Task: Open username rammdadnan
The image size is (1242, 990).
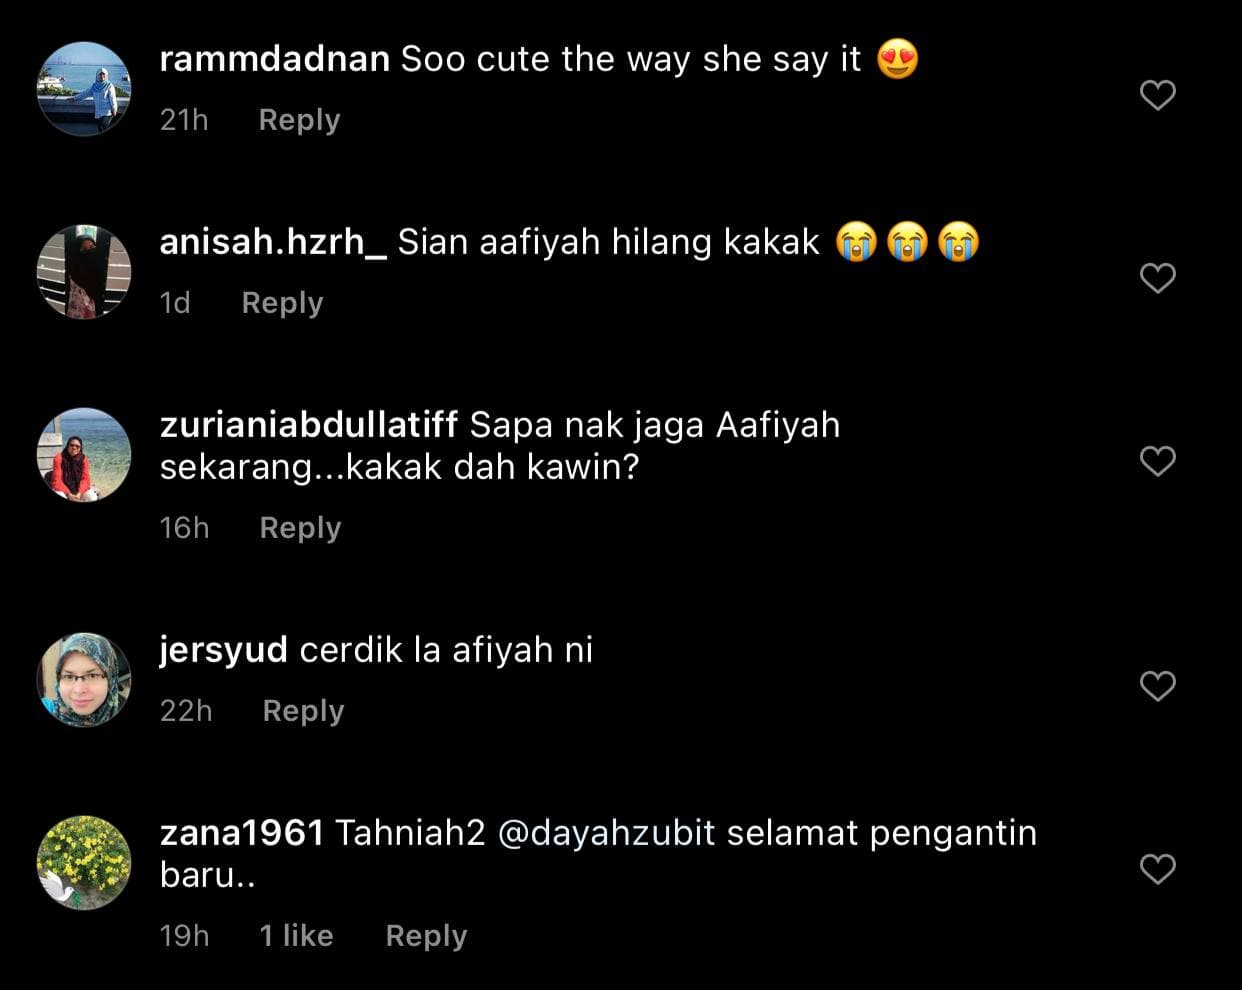Action: [275, 59]
